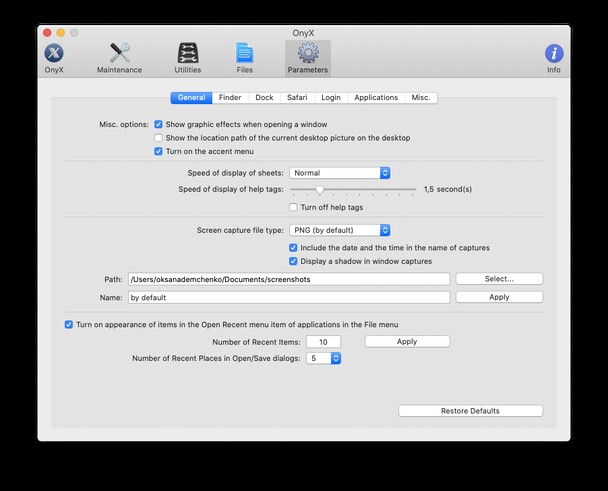Screen dimensions: 608x491
Task: Click the Select... button for path
Action: [499, 279]
